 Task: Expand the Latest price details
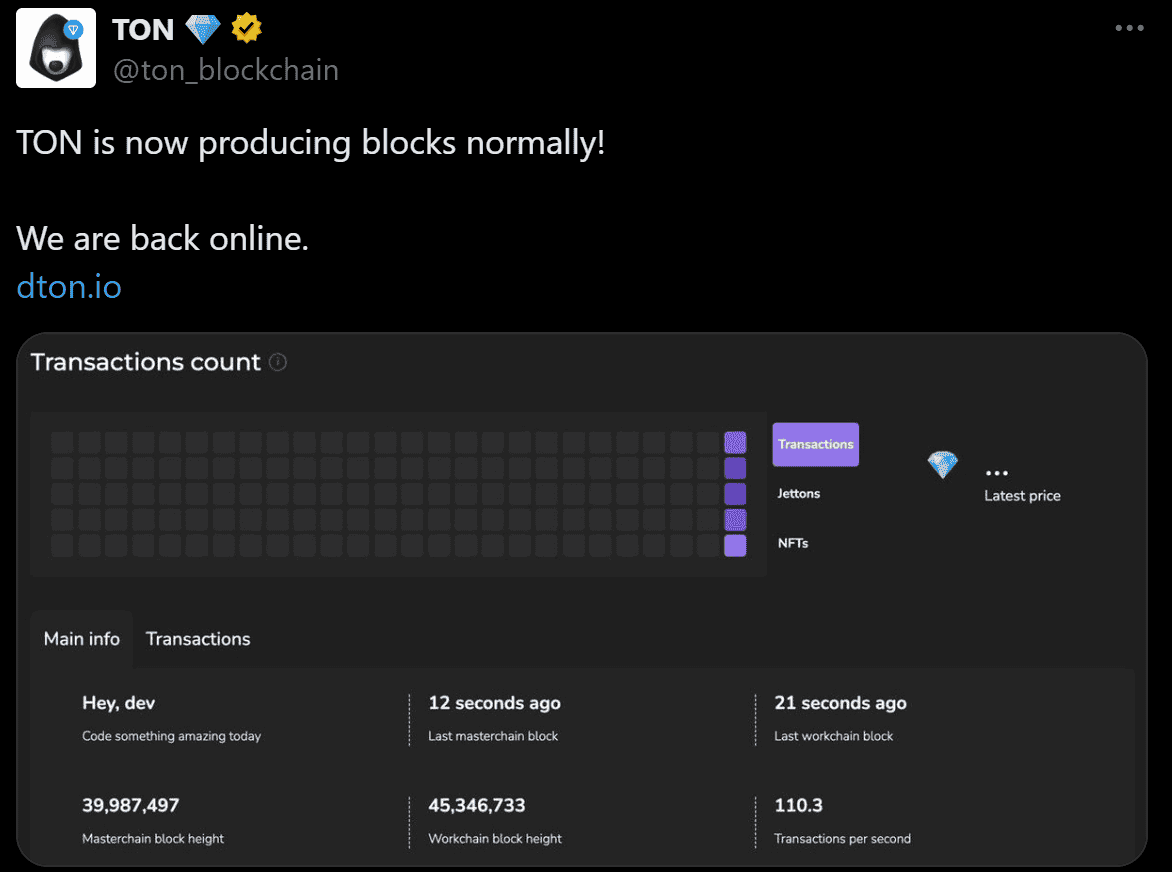(1022, 495)
